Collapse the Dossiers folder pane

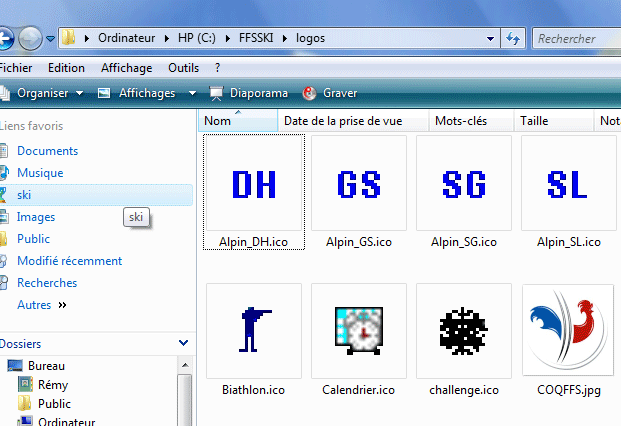click(x=182, y=343)
